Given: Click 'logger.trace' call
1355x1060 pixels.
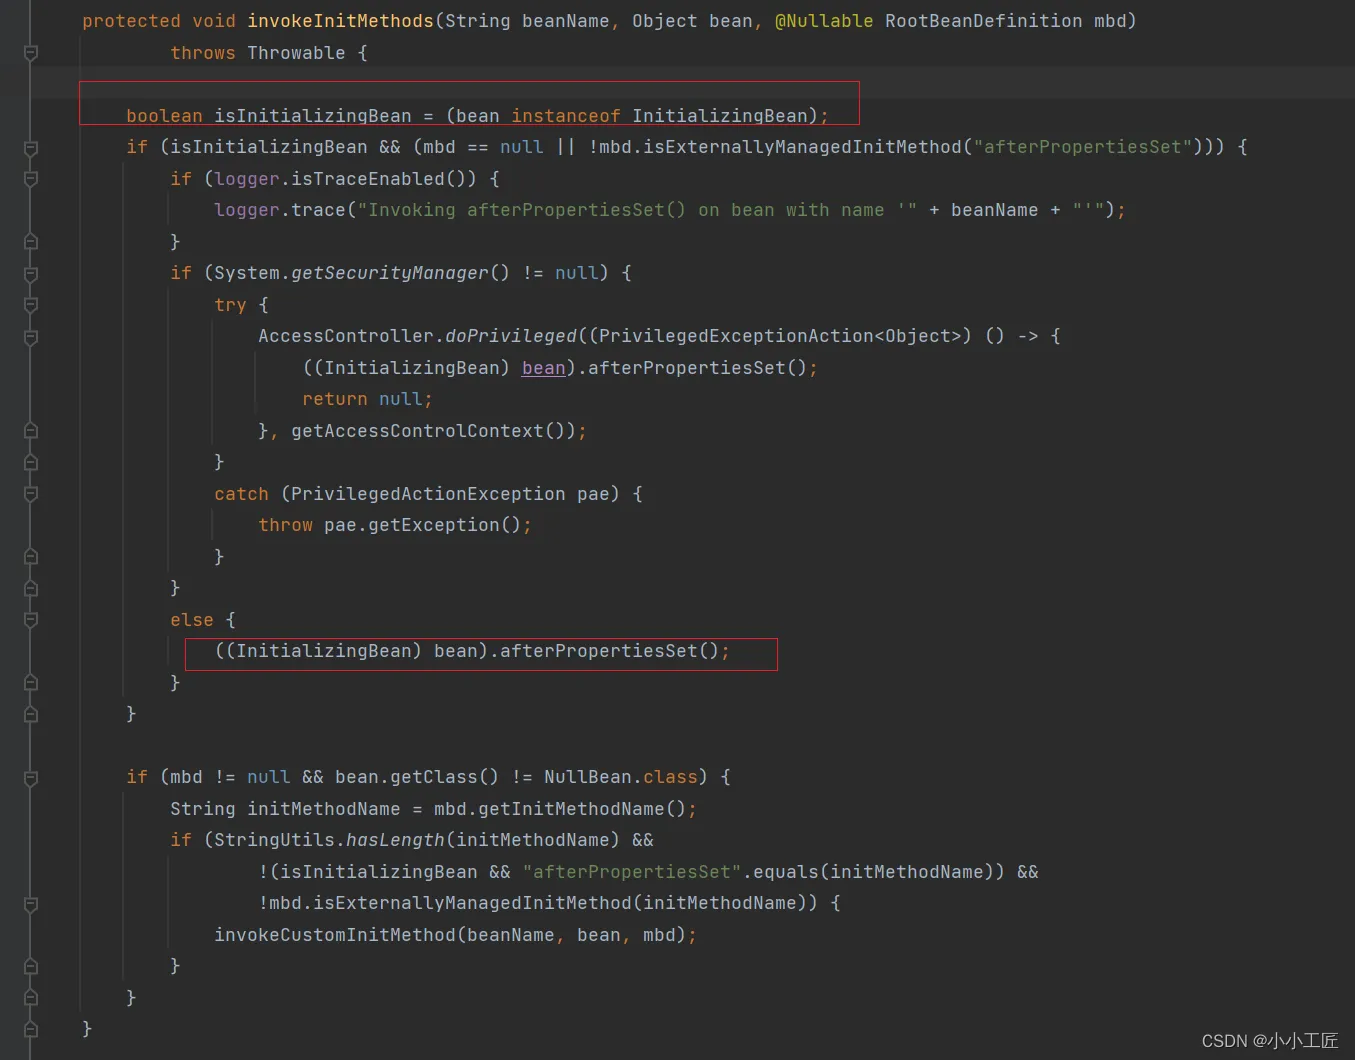Looking at the screenshot, I should [x=280, y=210].
